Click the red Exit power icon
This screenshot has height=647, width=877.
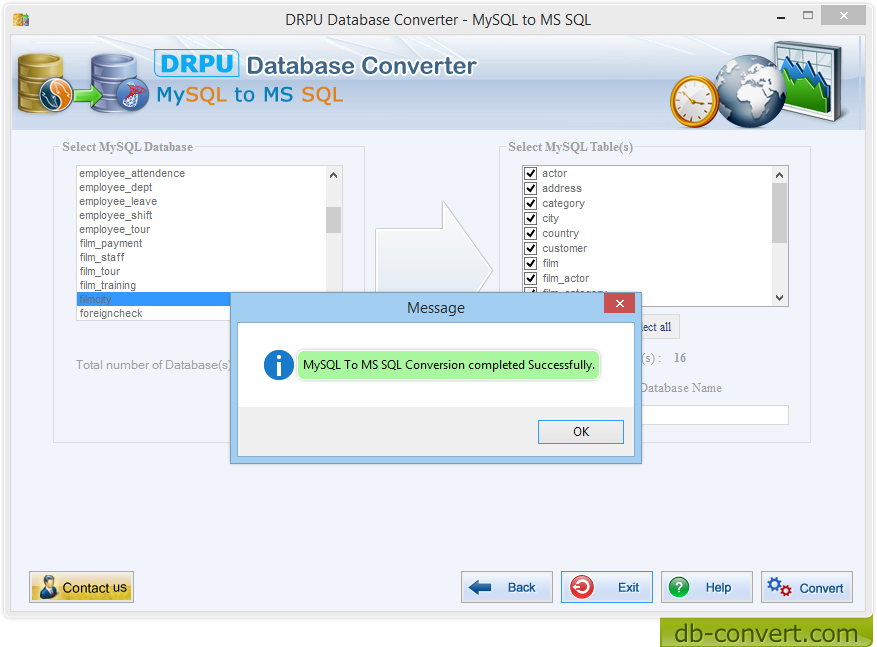pos(582,587)
